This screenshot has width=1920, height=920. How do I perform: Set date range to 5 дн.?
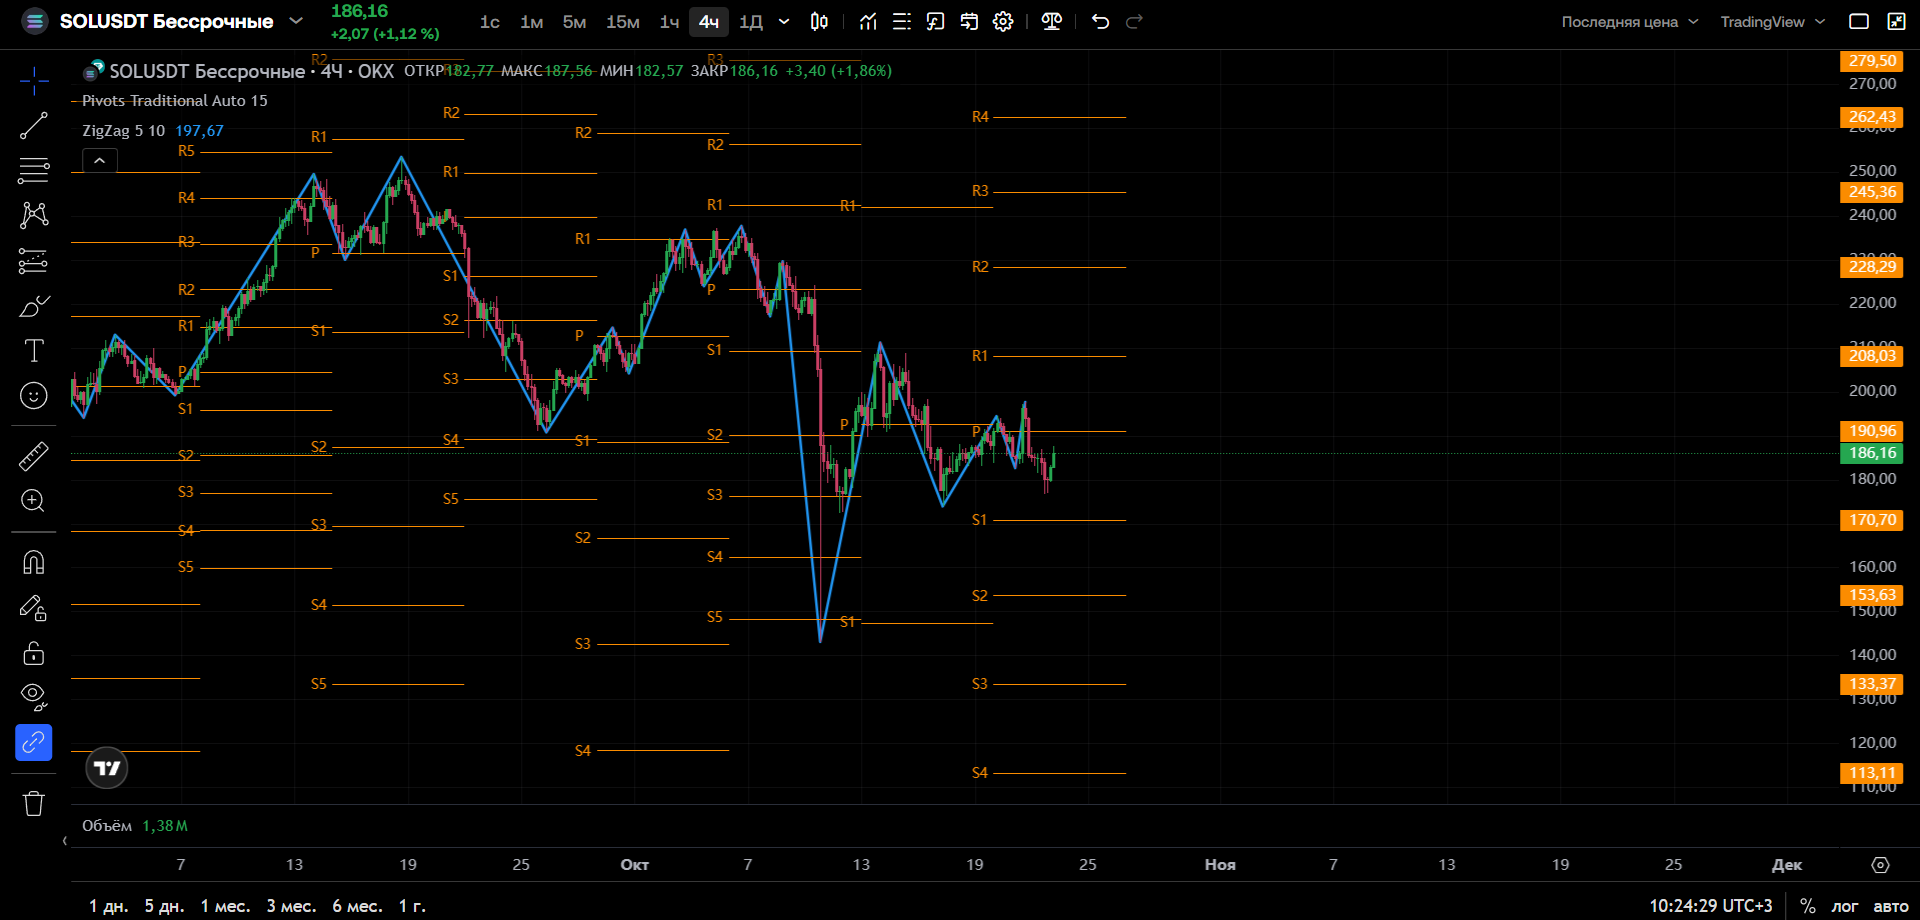click(x=165, y=906)
